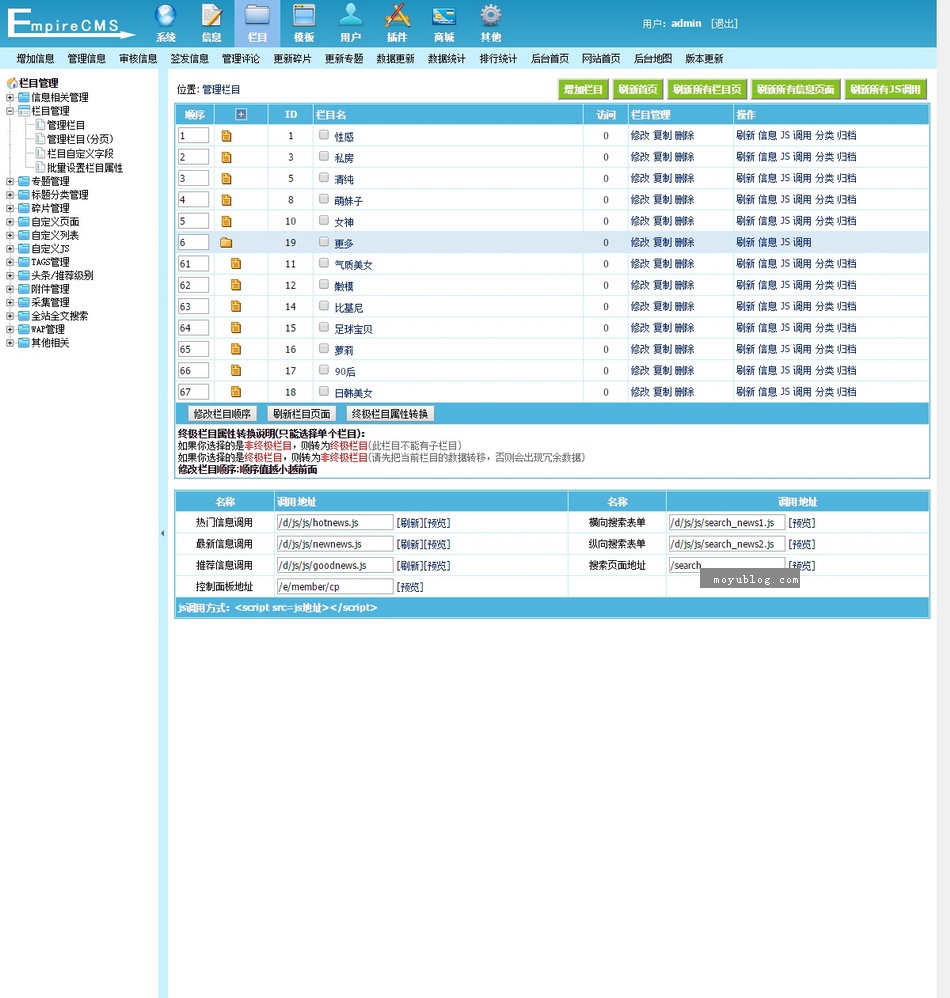The image size is (950, 998).
Task: Collapse the 栏目管理 tree node
Action: tap(10, 111)
